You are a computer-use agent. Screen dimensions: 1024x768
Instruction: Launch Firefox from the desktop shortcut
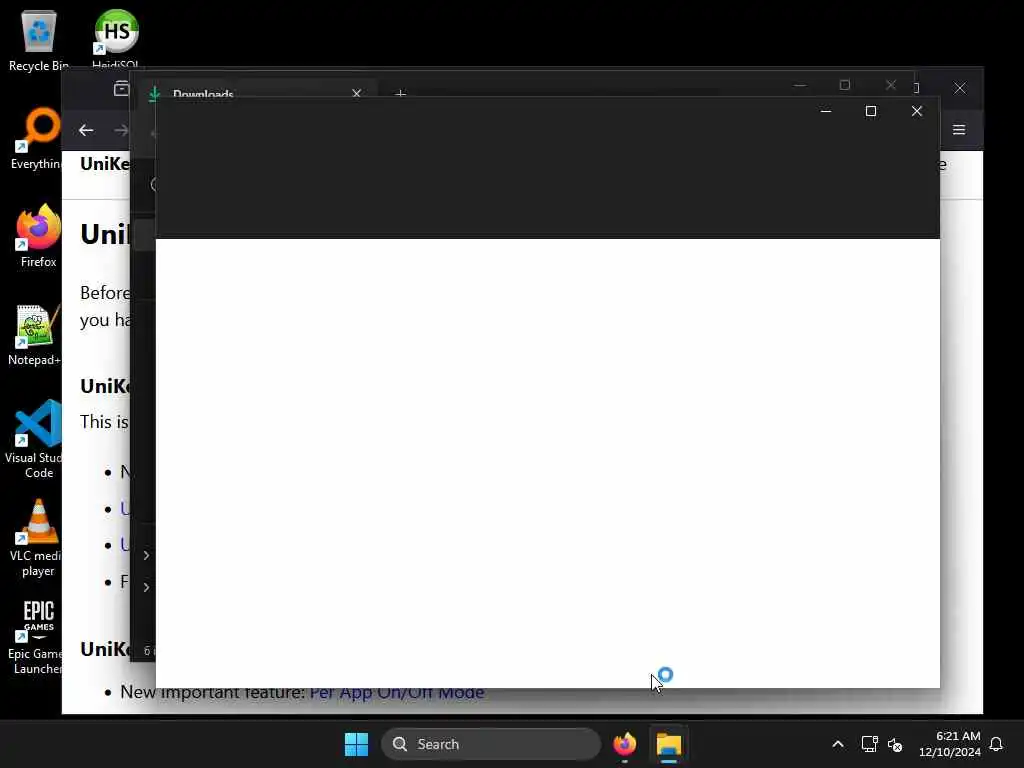click(x=38, y=236)
